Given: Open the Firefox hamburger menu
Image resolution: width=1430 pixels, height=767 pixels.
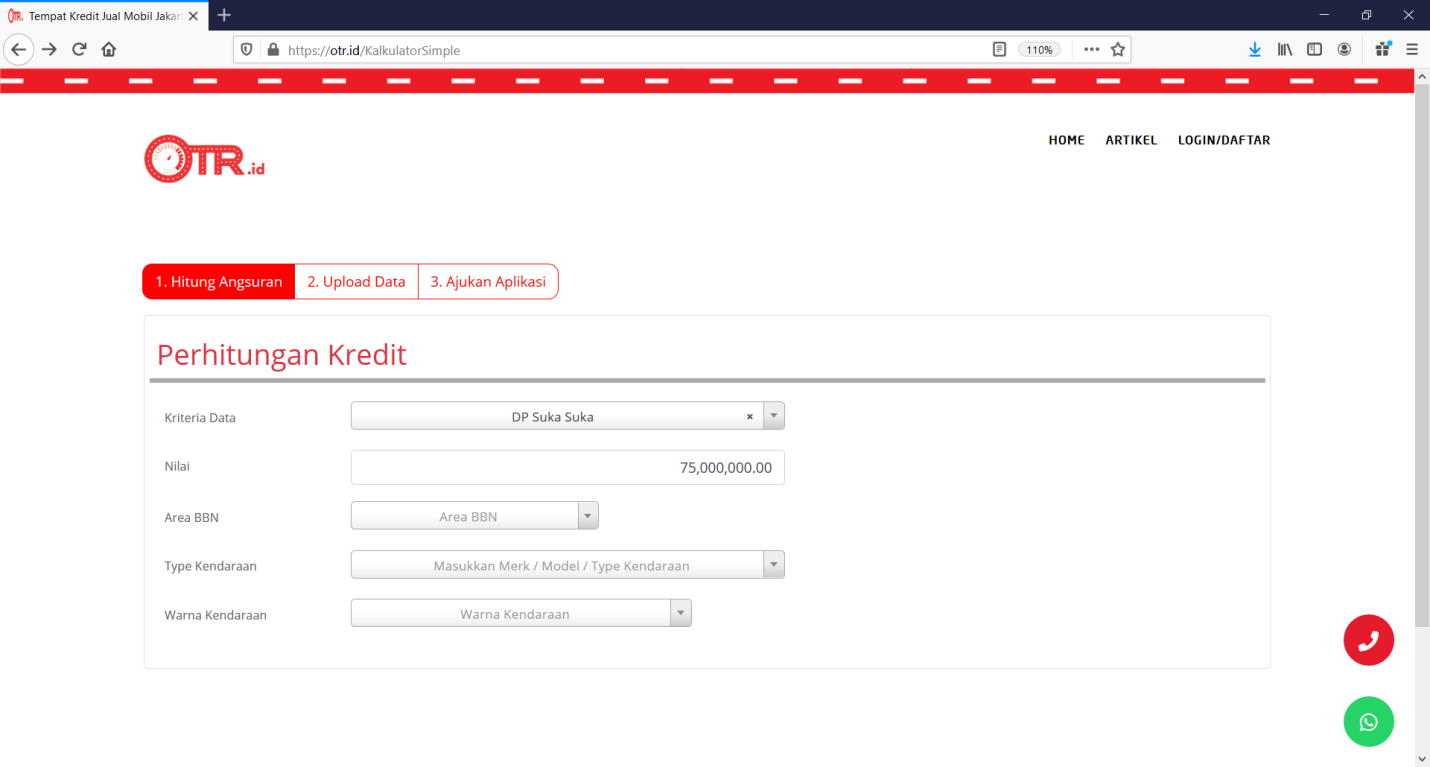Looking at the screenshot, I should point(1412,49).
